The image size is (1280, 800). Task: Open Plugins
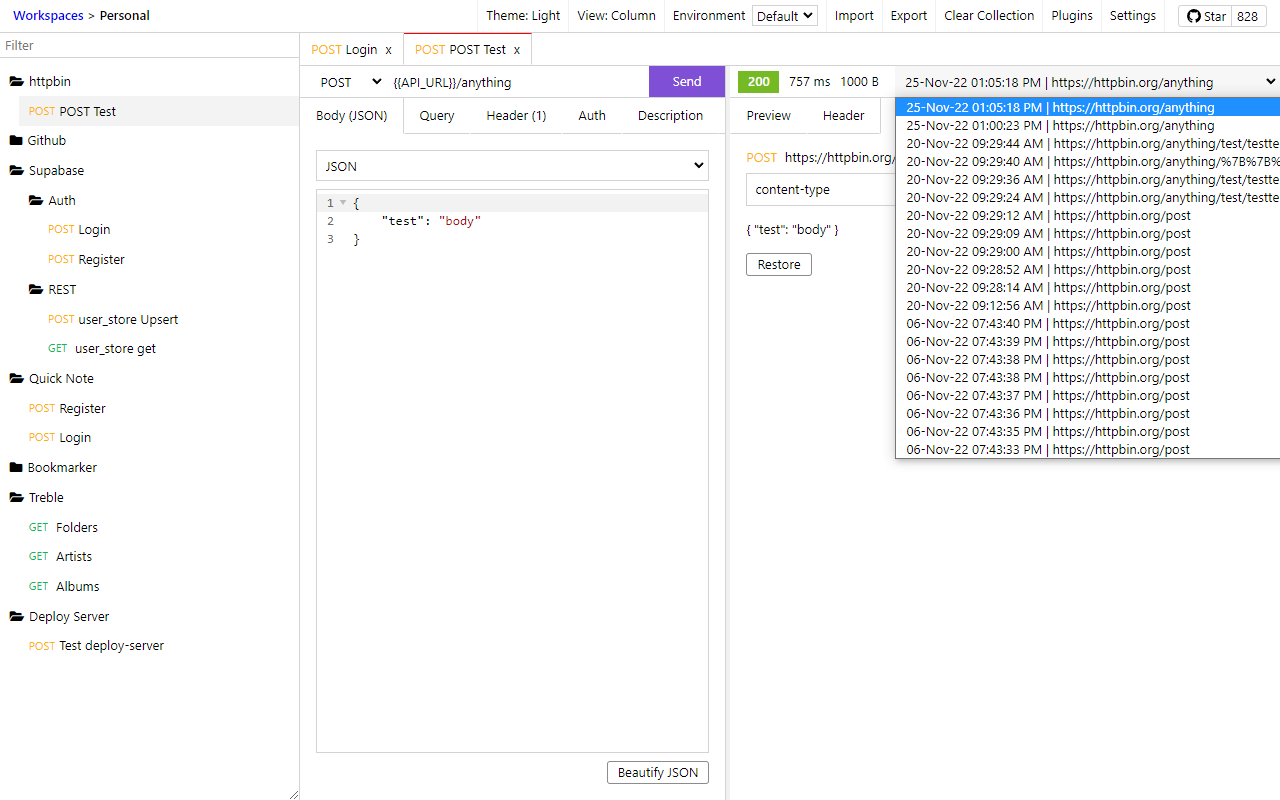[x=1072, y=16]
